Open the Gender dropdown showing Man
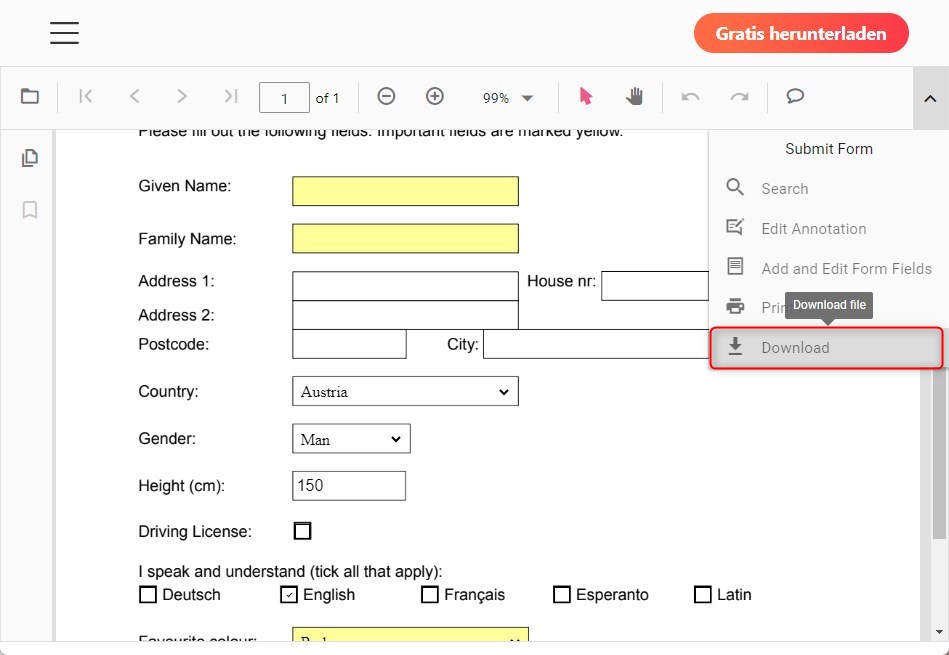Screen dimensions: 949x655 pos(350,438)
